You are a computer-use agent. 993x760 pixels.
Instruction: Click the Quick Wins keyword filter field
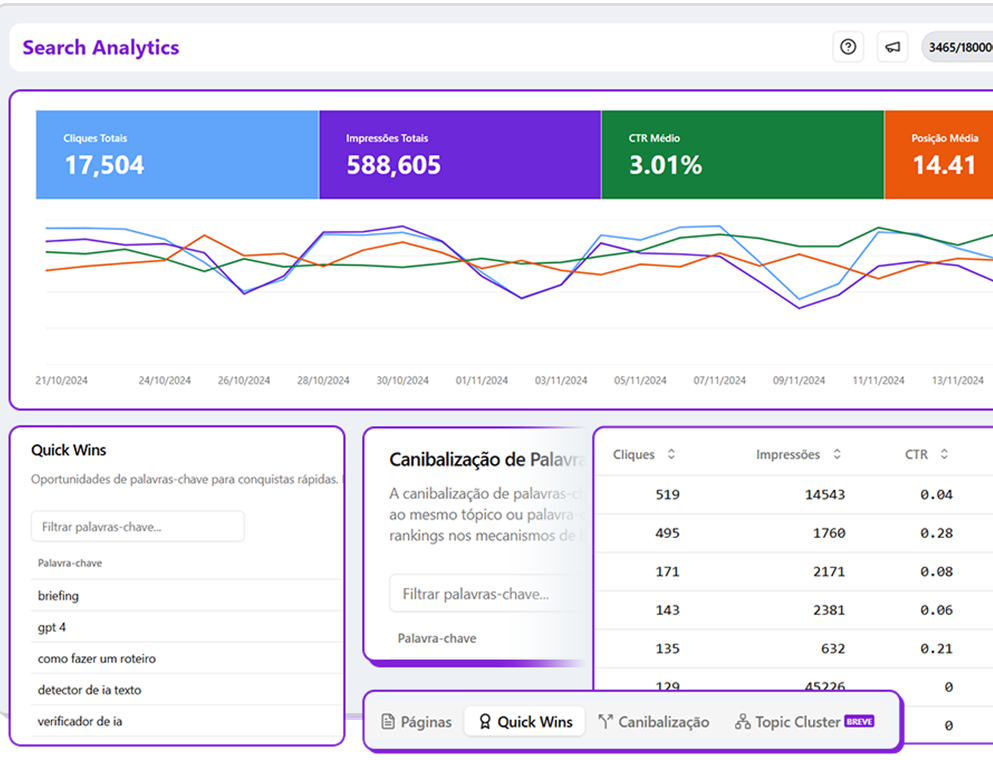click(137, 526)
